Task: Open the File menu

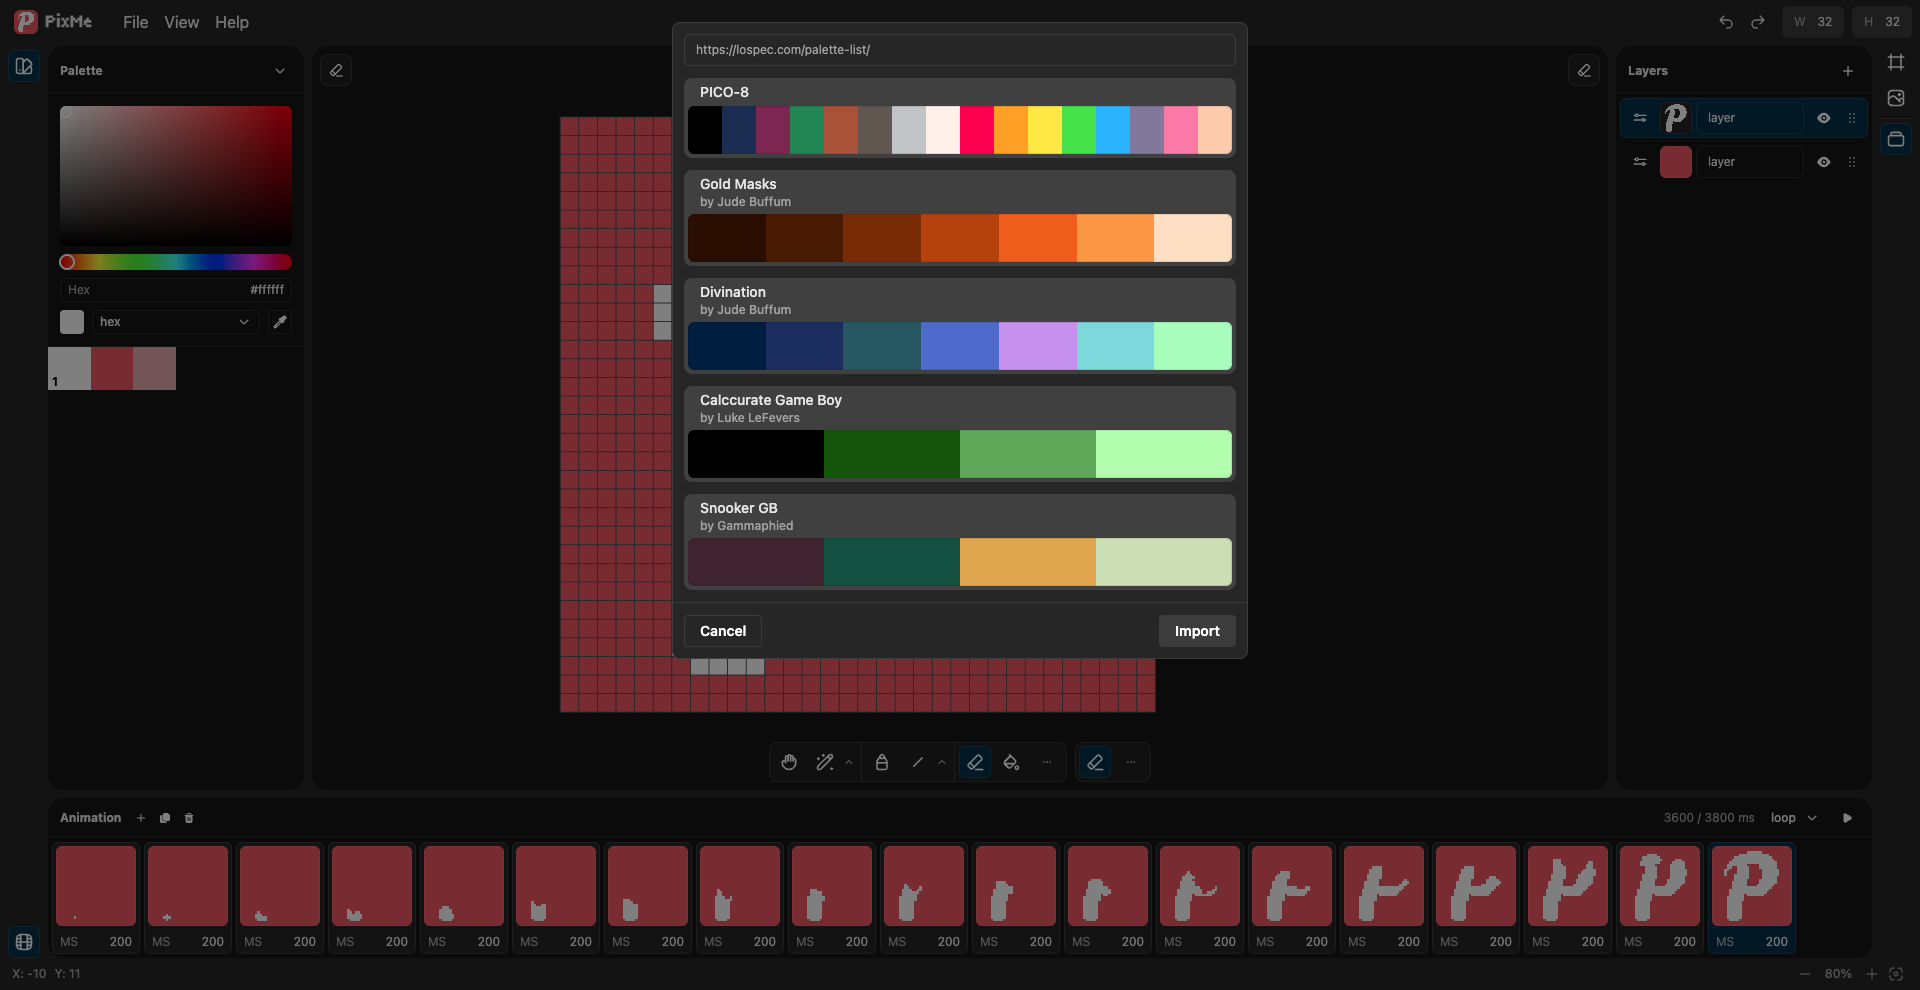Action: [x=135, y=22]
